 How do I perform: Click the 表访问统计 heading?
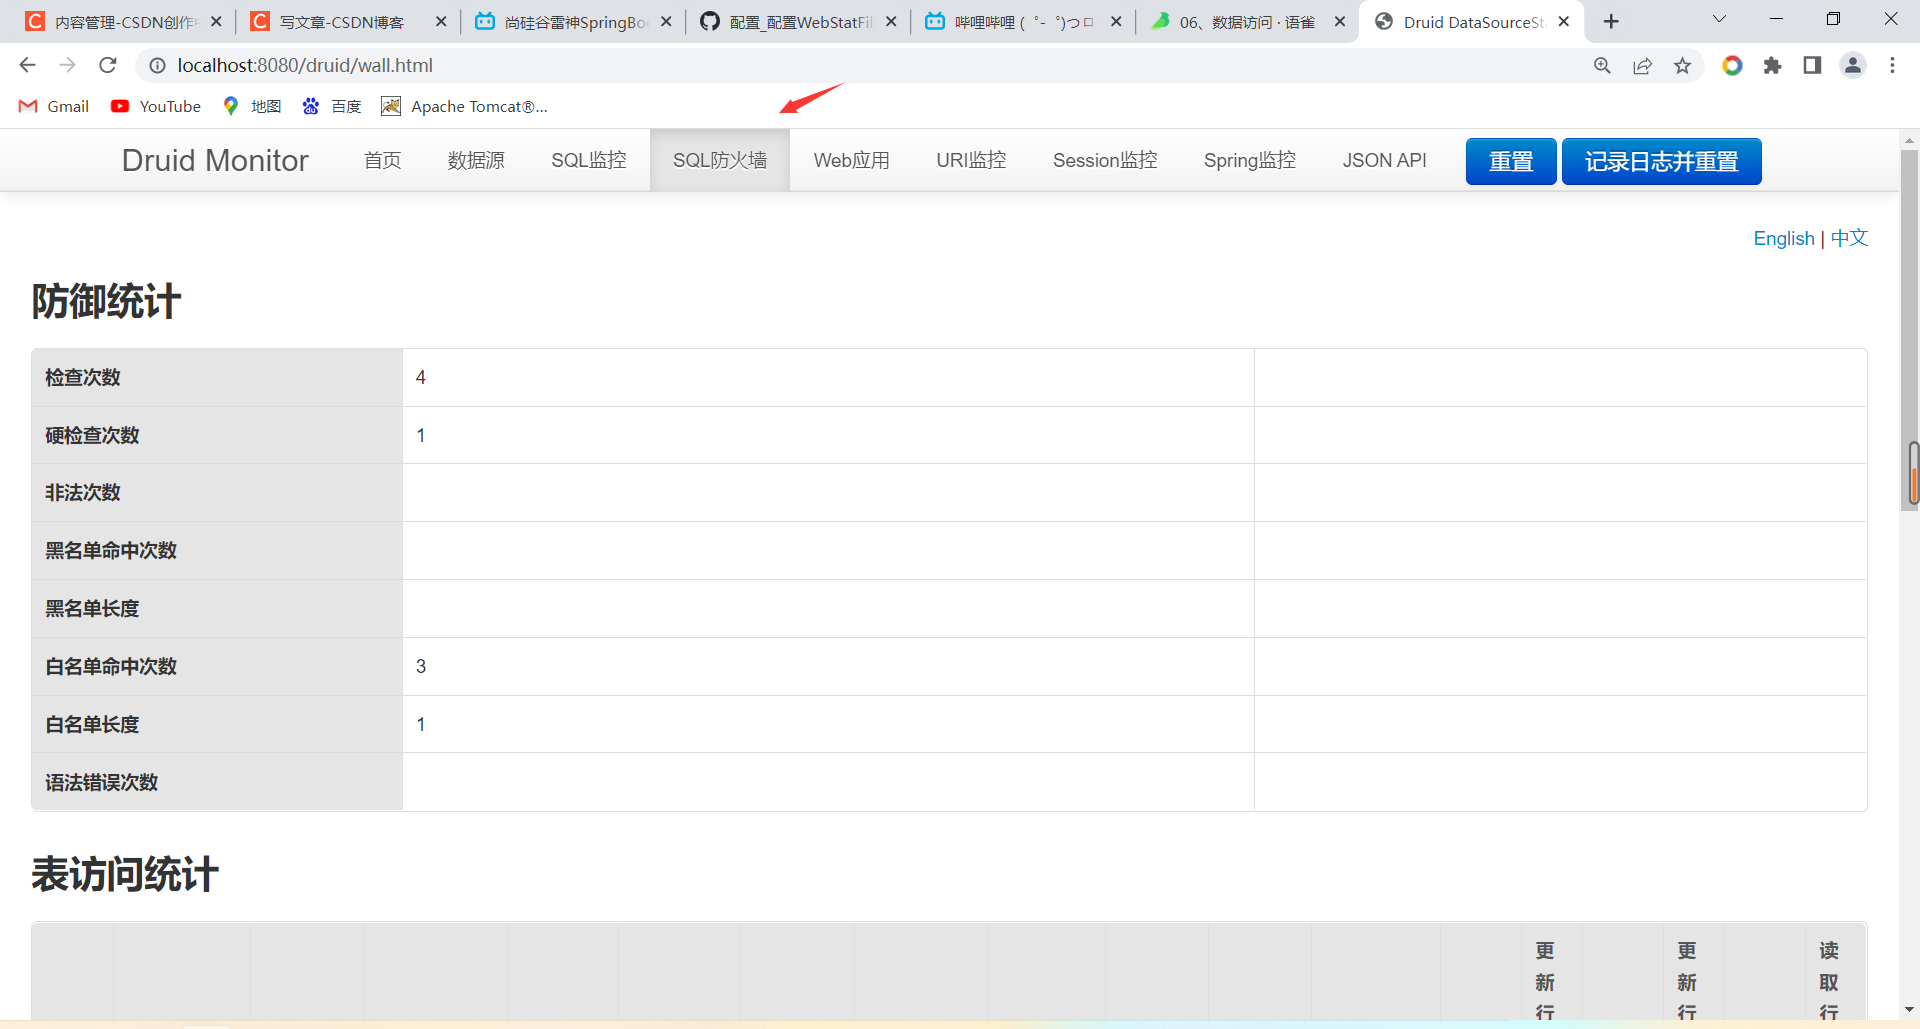pyautogui.click(x=125, y=874)
